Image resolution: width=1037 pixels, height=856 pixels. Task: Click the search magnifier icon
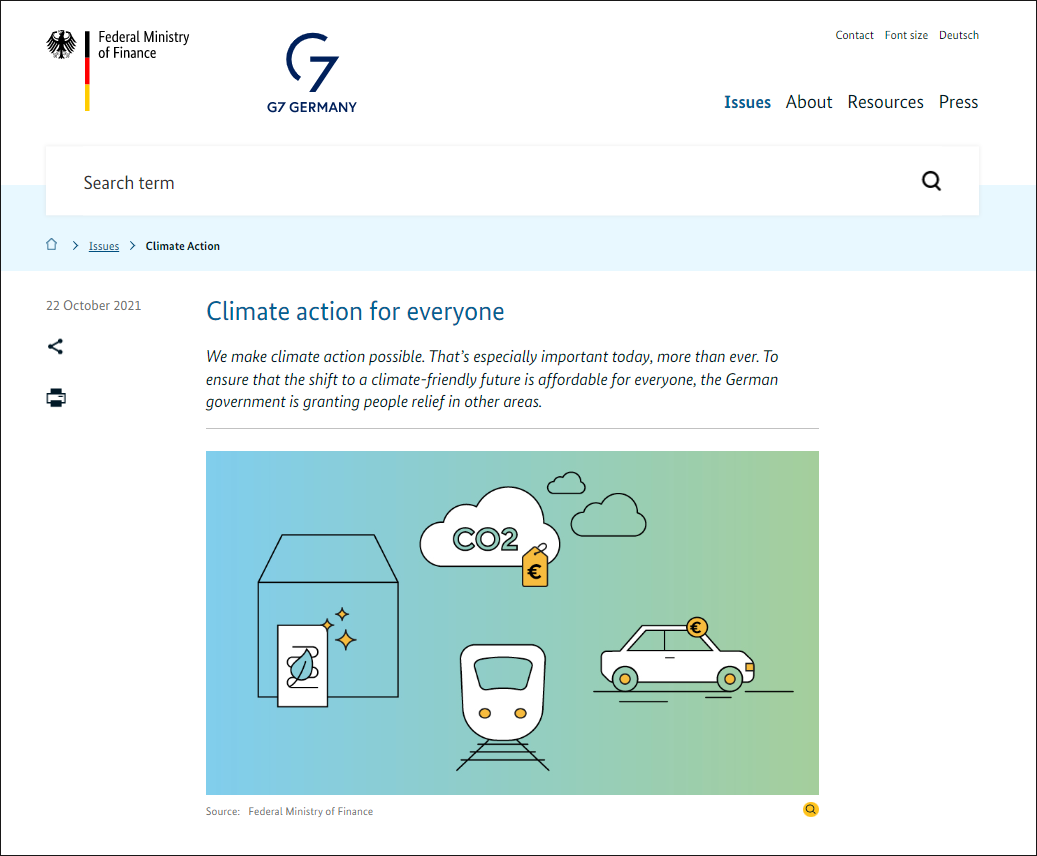click(x=931, y=181)
